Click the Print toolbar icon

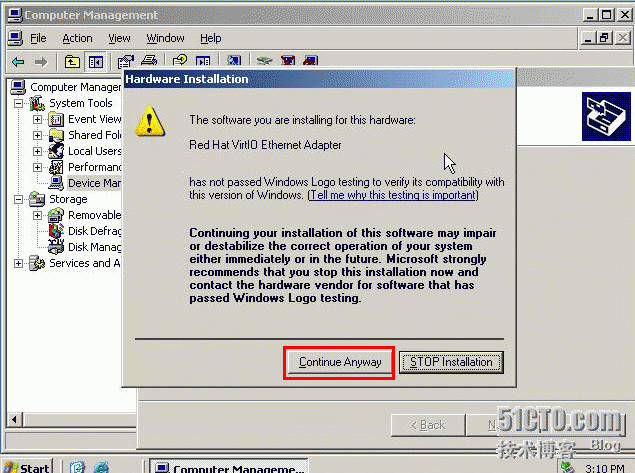pyautogui.click(x=149, y=61)
